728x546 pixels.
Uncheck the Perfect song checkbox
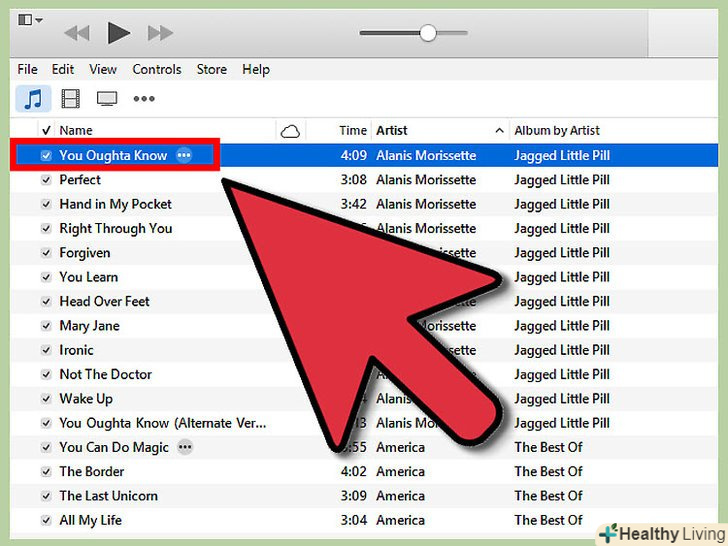tap(46, 180)
